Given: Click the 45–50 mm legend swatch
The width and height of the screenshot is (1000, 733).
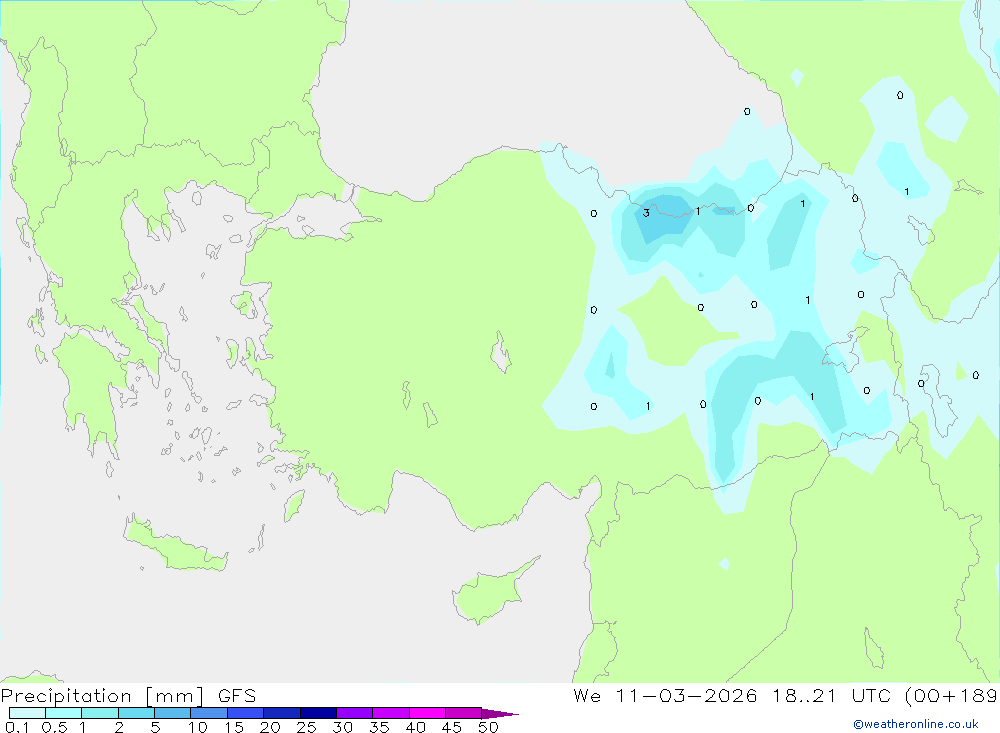Looking at the screenshot, I should point(464,713).
